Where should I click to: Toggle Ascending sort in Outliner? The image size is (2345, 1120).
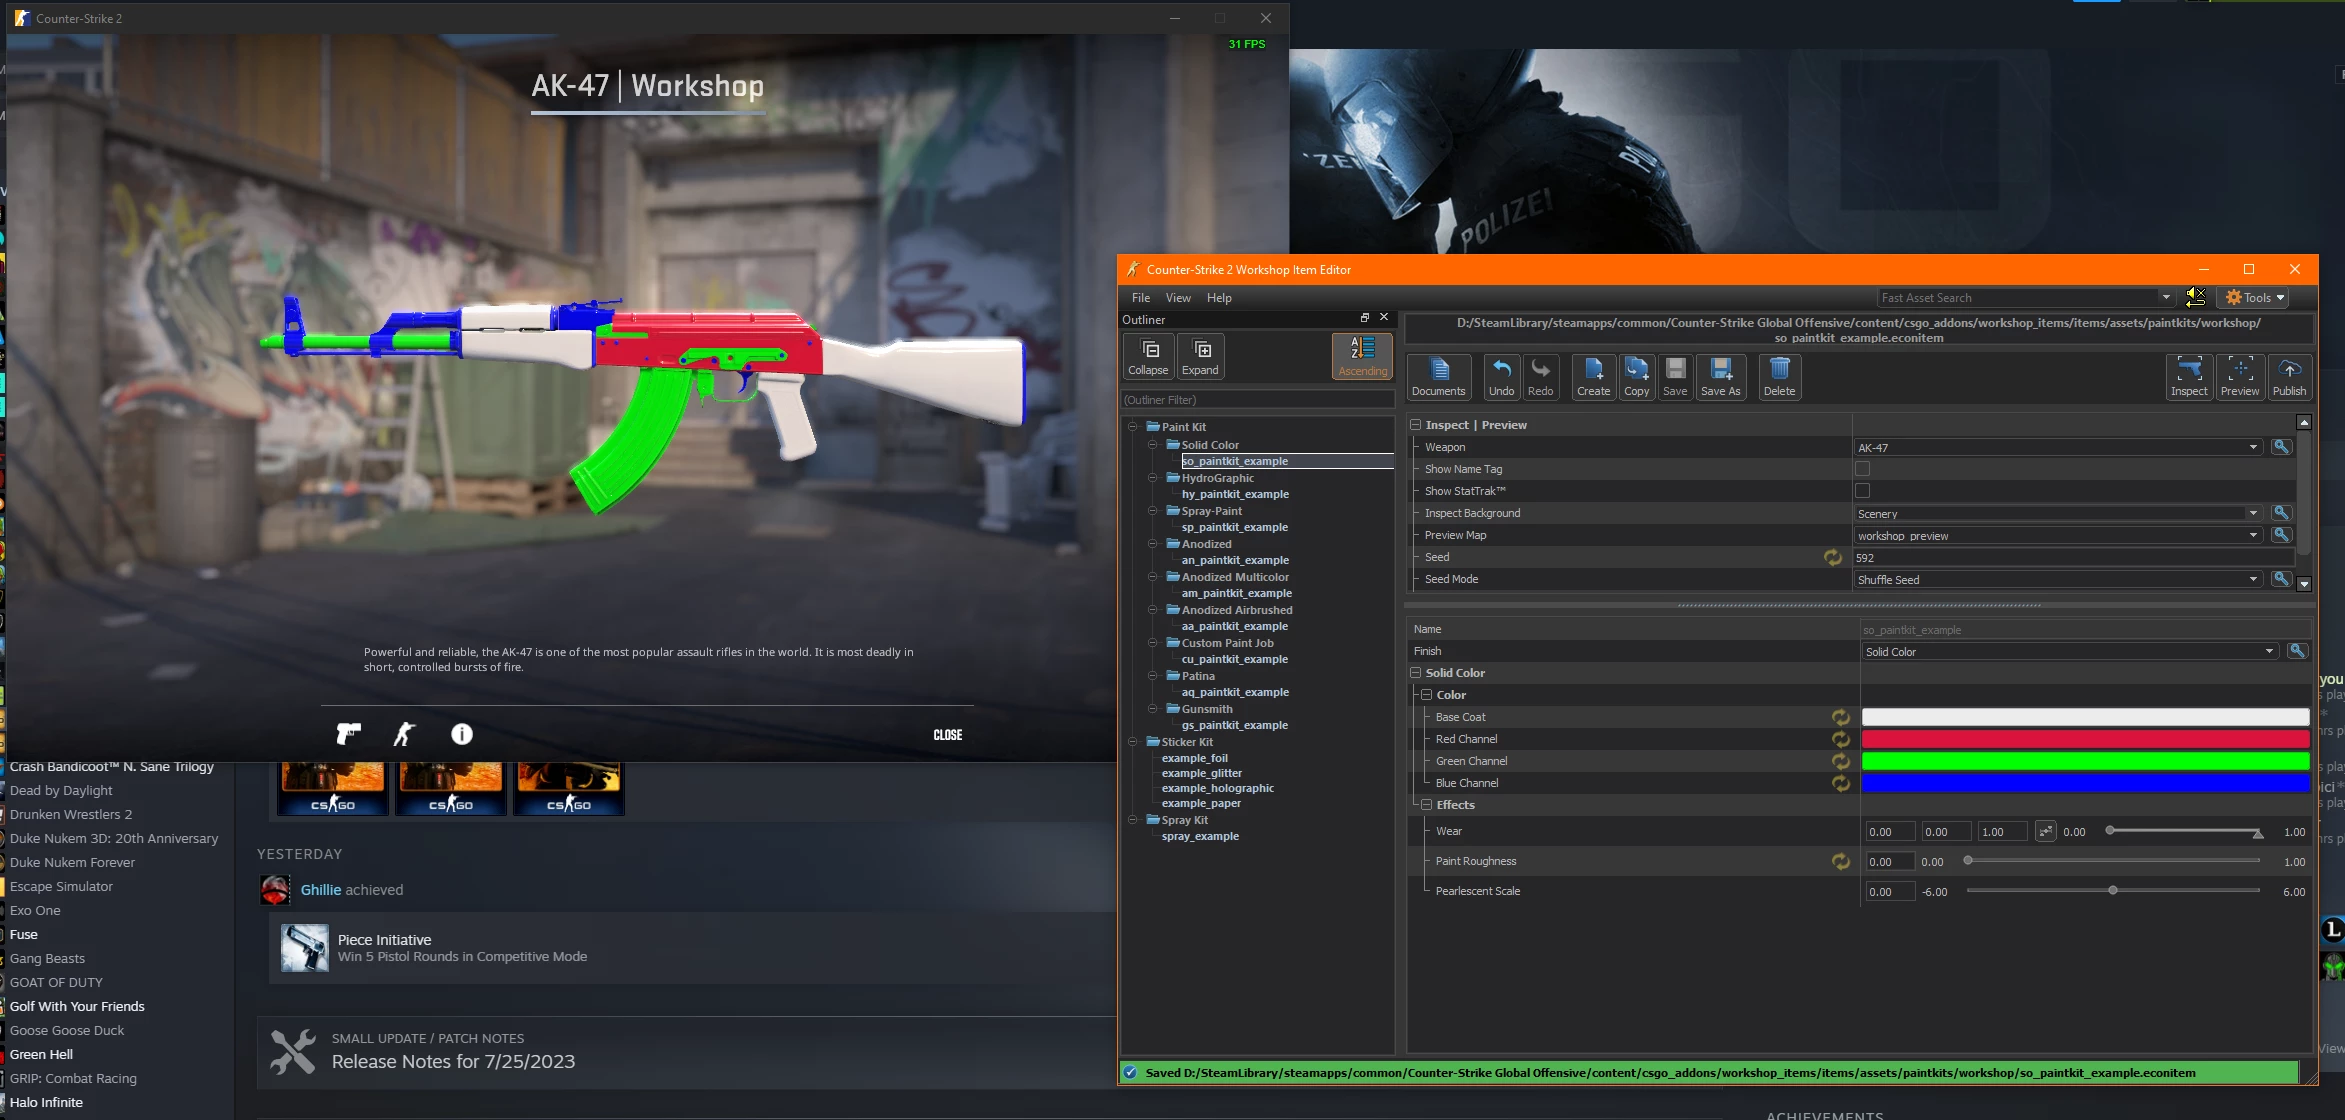(1362, 356)
